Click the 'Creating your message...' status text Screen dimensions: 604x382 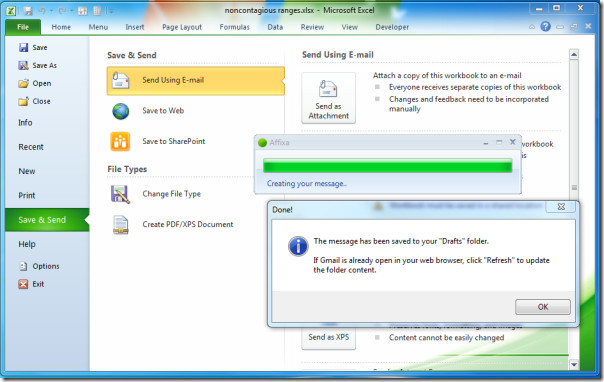(x=307, y=184)
